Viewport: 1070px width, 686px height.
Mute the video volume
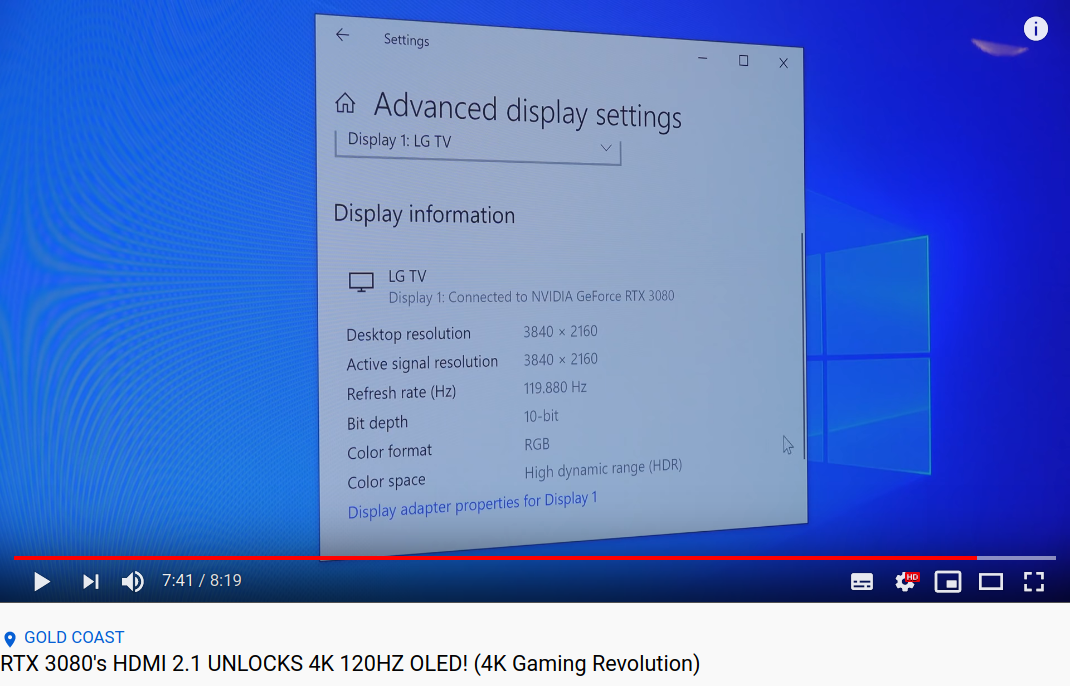[x=132, y=582]
